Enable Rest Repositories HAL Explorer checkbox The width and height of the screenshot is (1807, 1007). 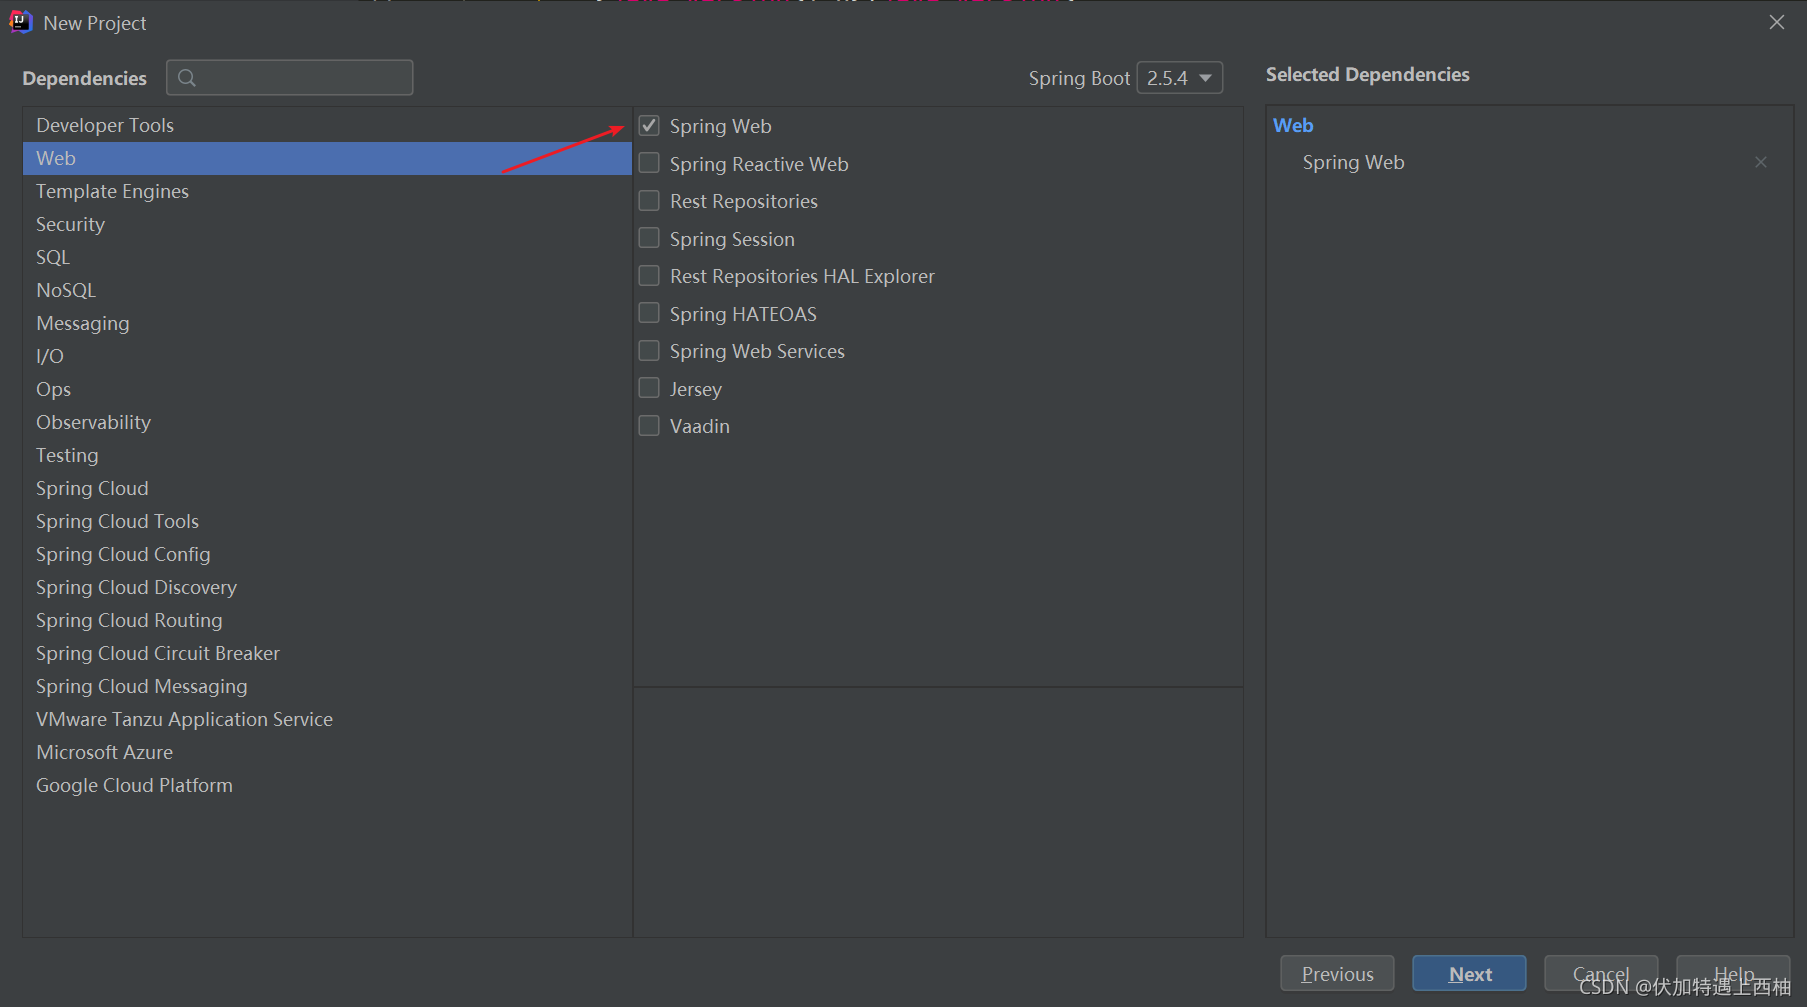649,276
